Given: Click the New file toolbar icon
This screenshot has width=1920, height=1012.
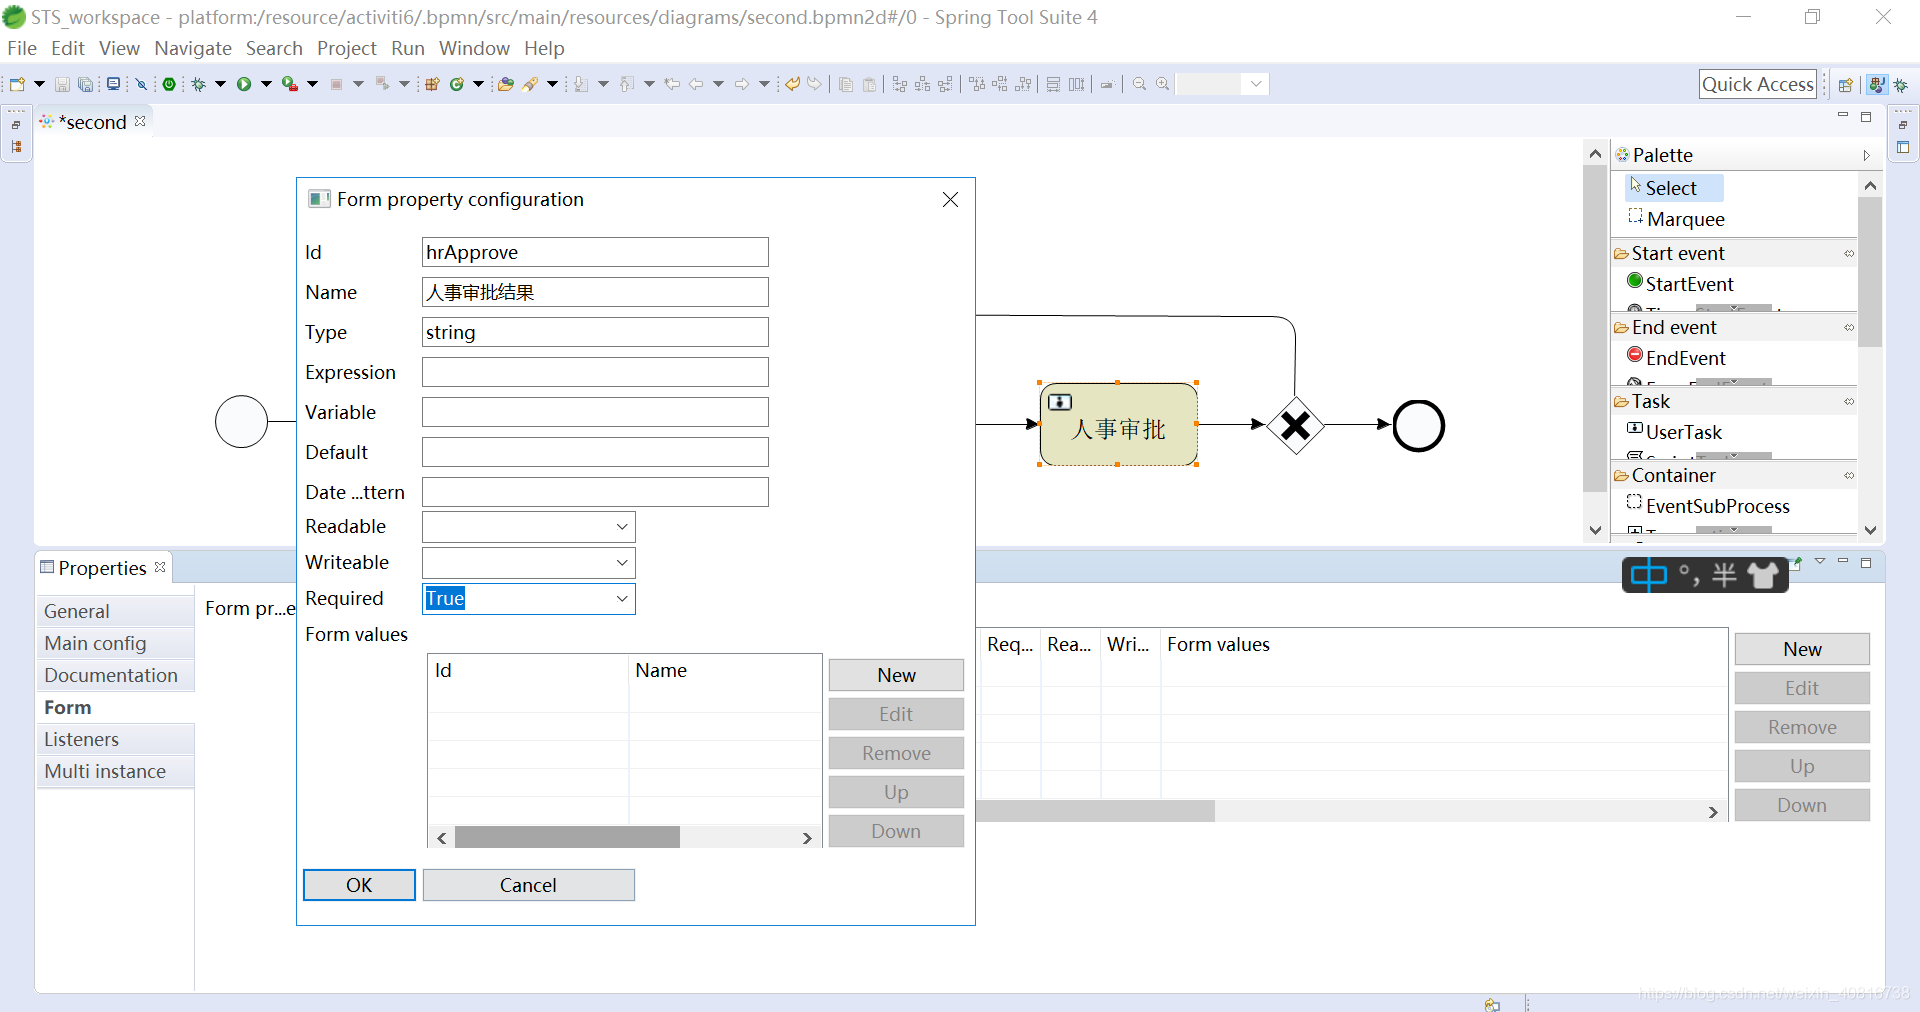Looking at the screenshot, I should 16,85.
